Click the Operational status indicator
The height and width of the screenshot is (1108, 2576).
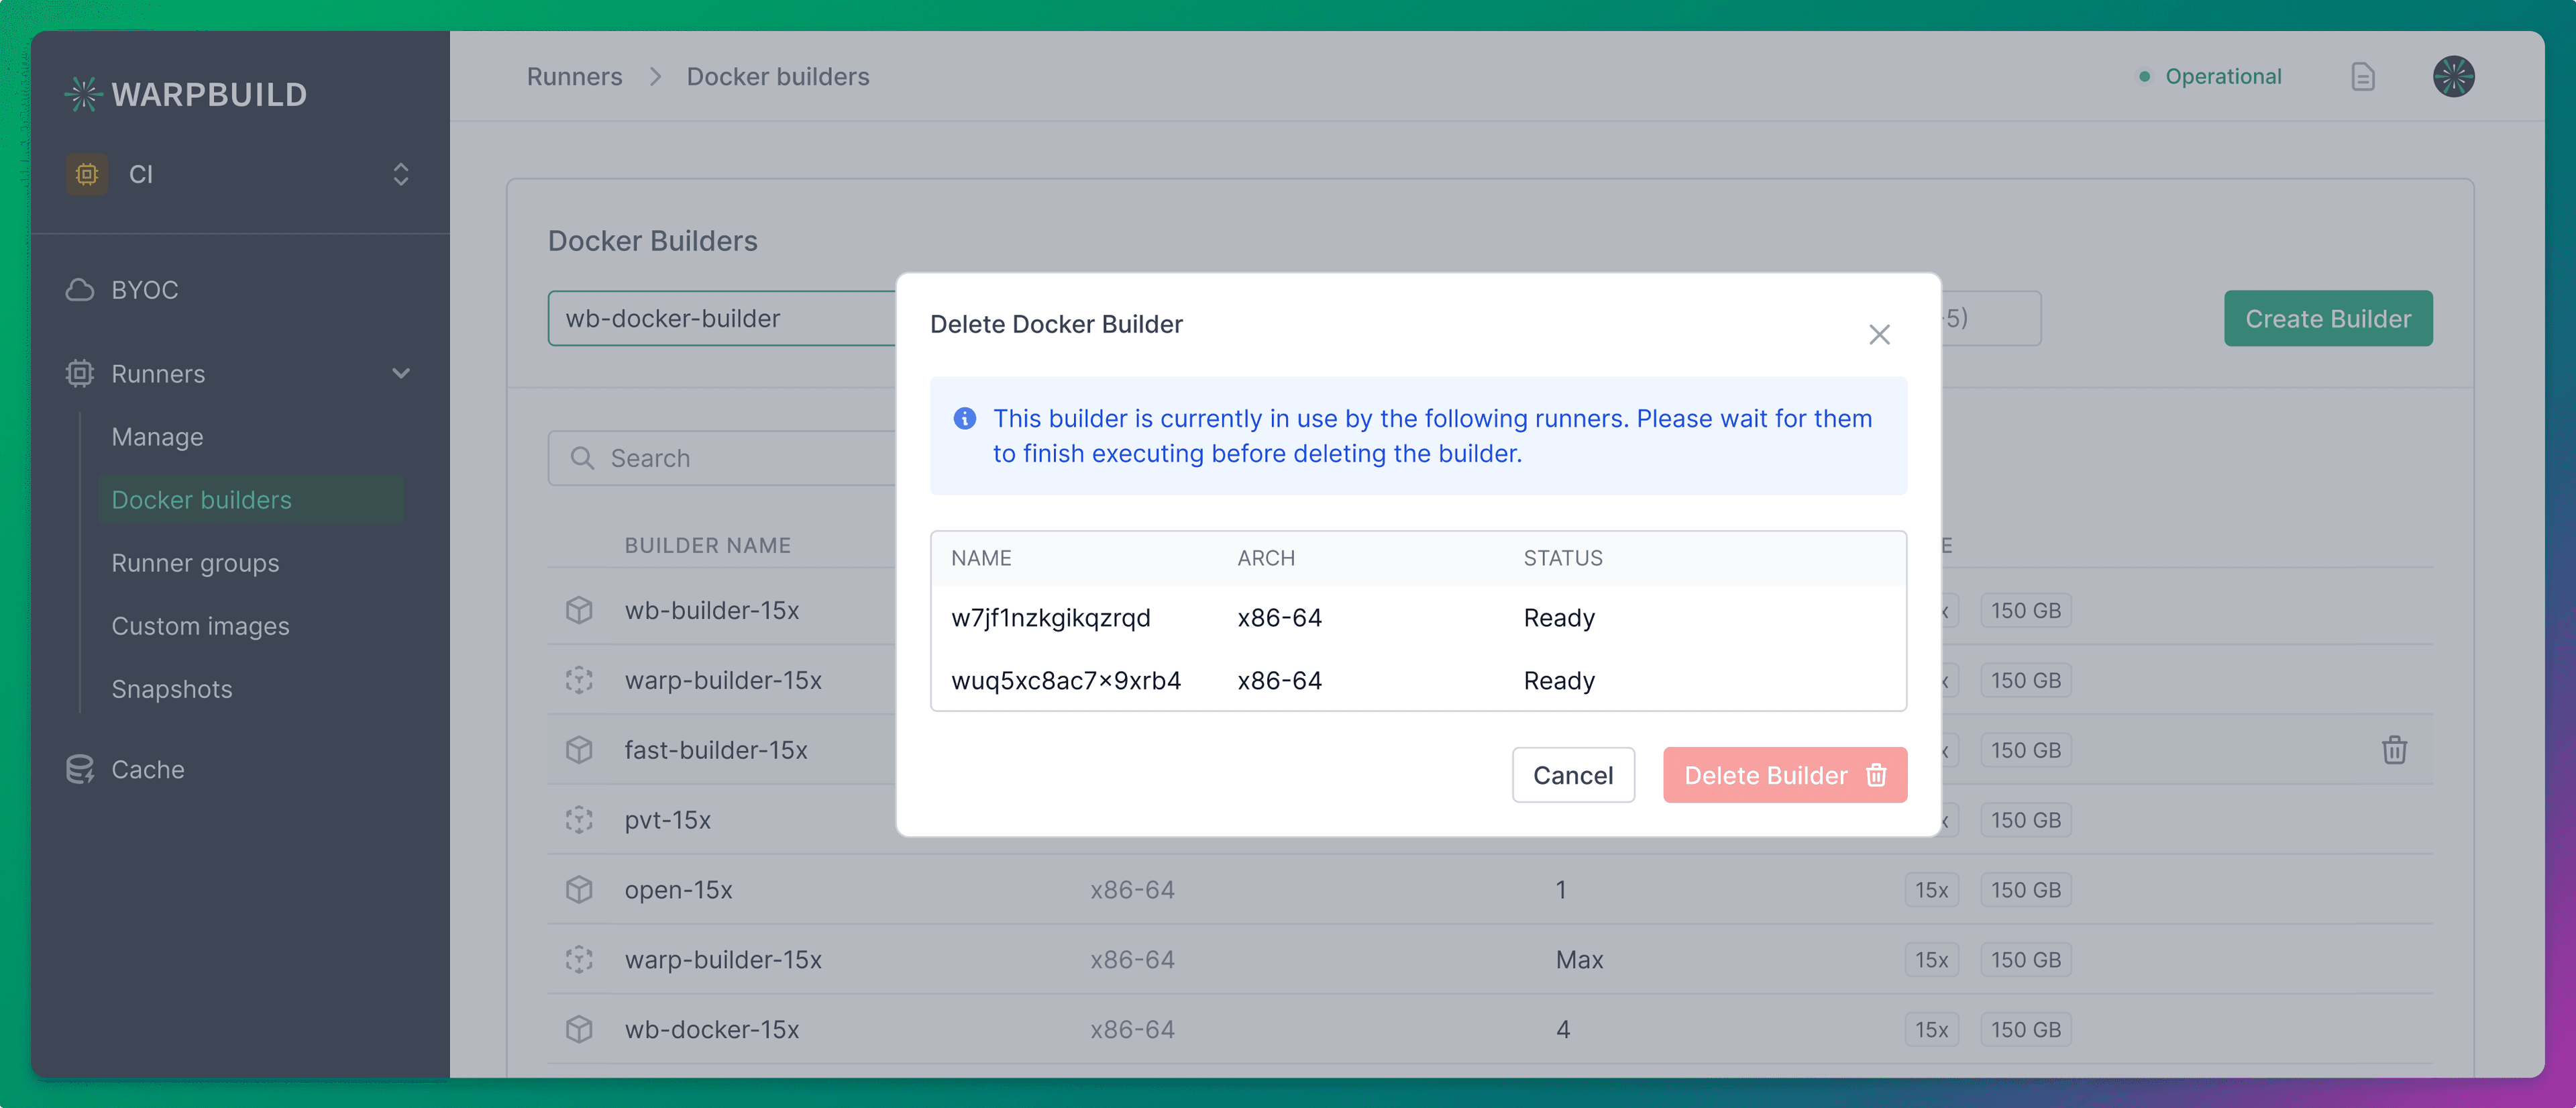[x=2210, y=77]
